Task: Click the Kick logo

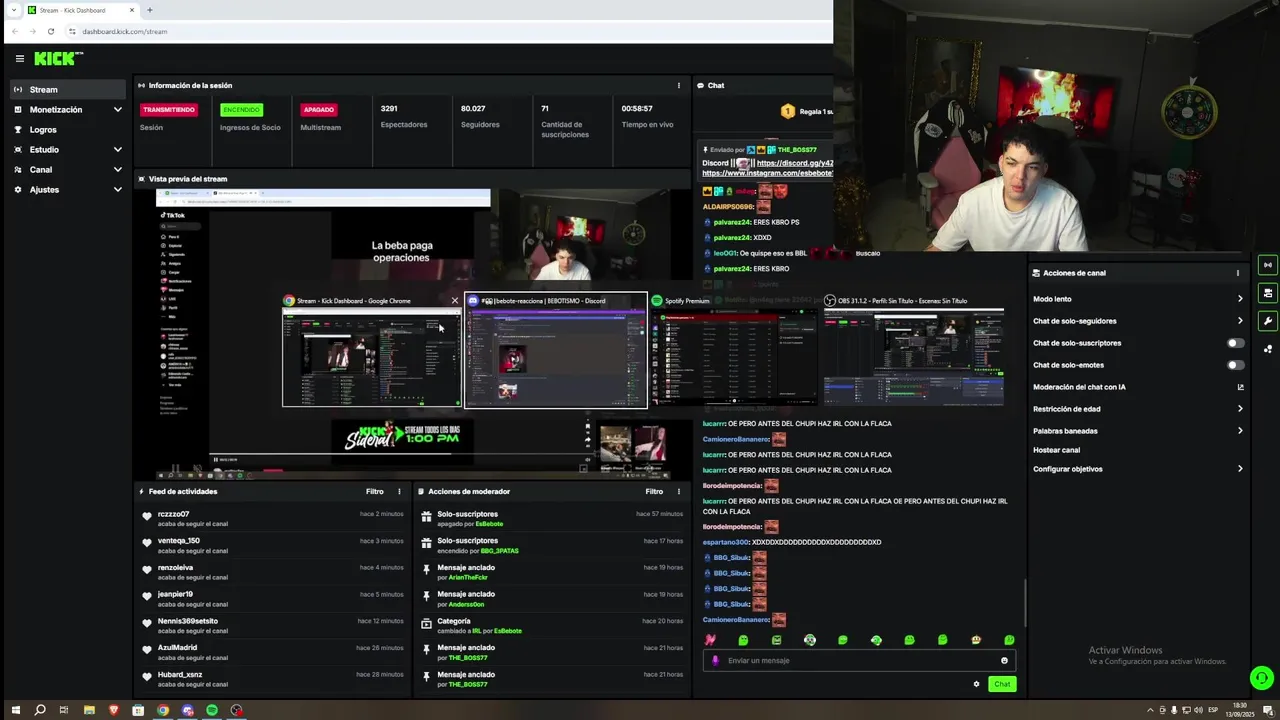Action: 57,59
